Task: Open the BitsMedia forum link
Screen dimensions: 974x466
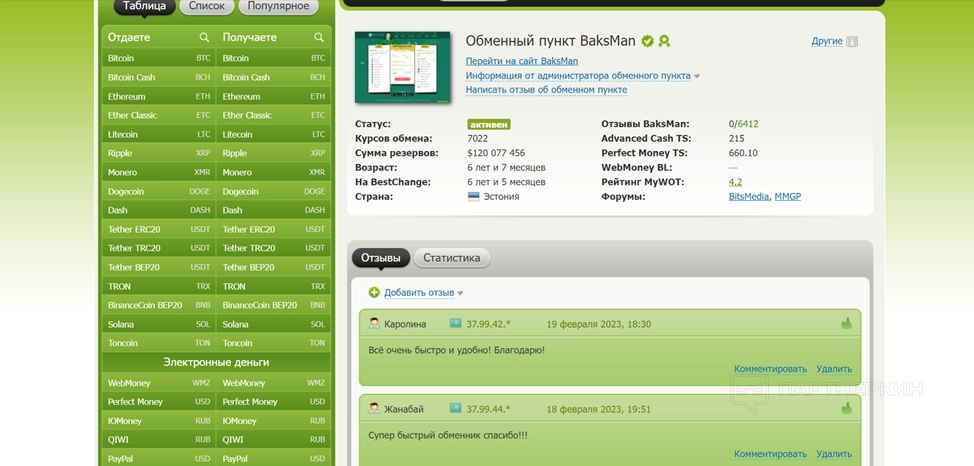Action: (x=749, y=197)
